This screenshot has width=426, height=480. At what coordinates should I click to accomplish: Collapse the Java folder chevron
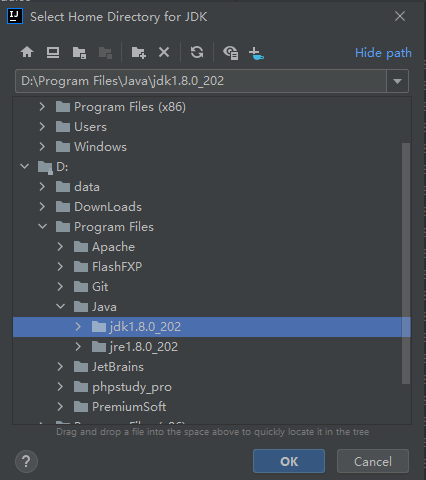(x=60, y=306)
